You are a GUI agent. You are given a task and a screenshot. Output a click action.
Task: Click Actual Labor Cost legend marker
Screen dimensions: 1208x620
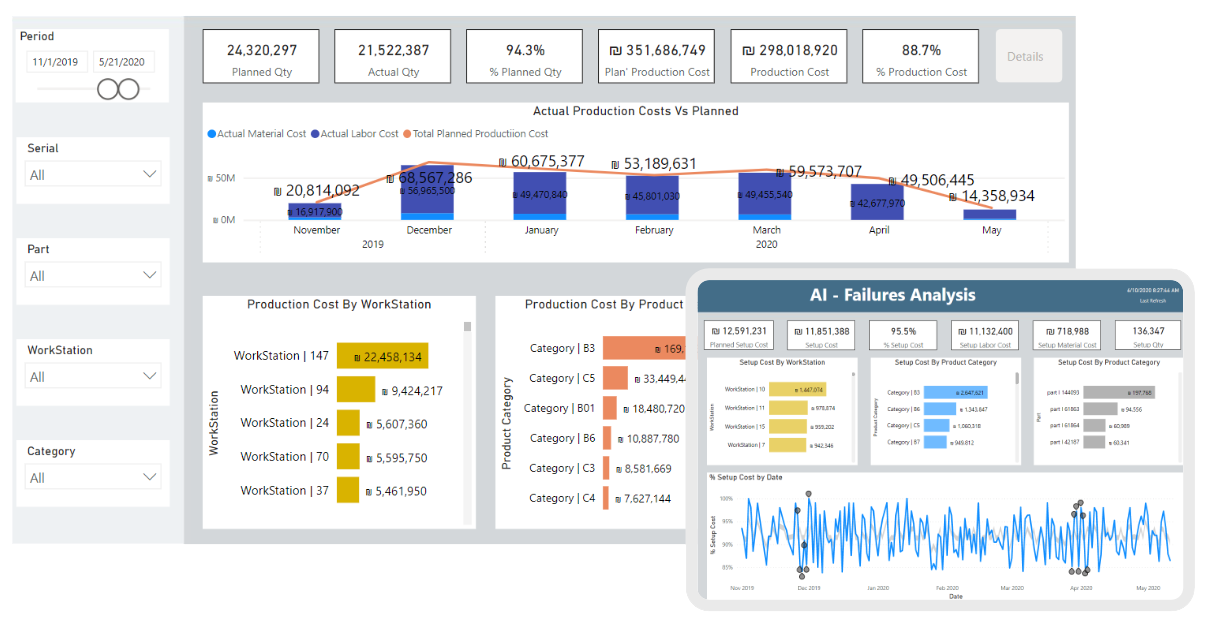coord(314,133)
